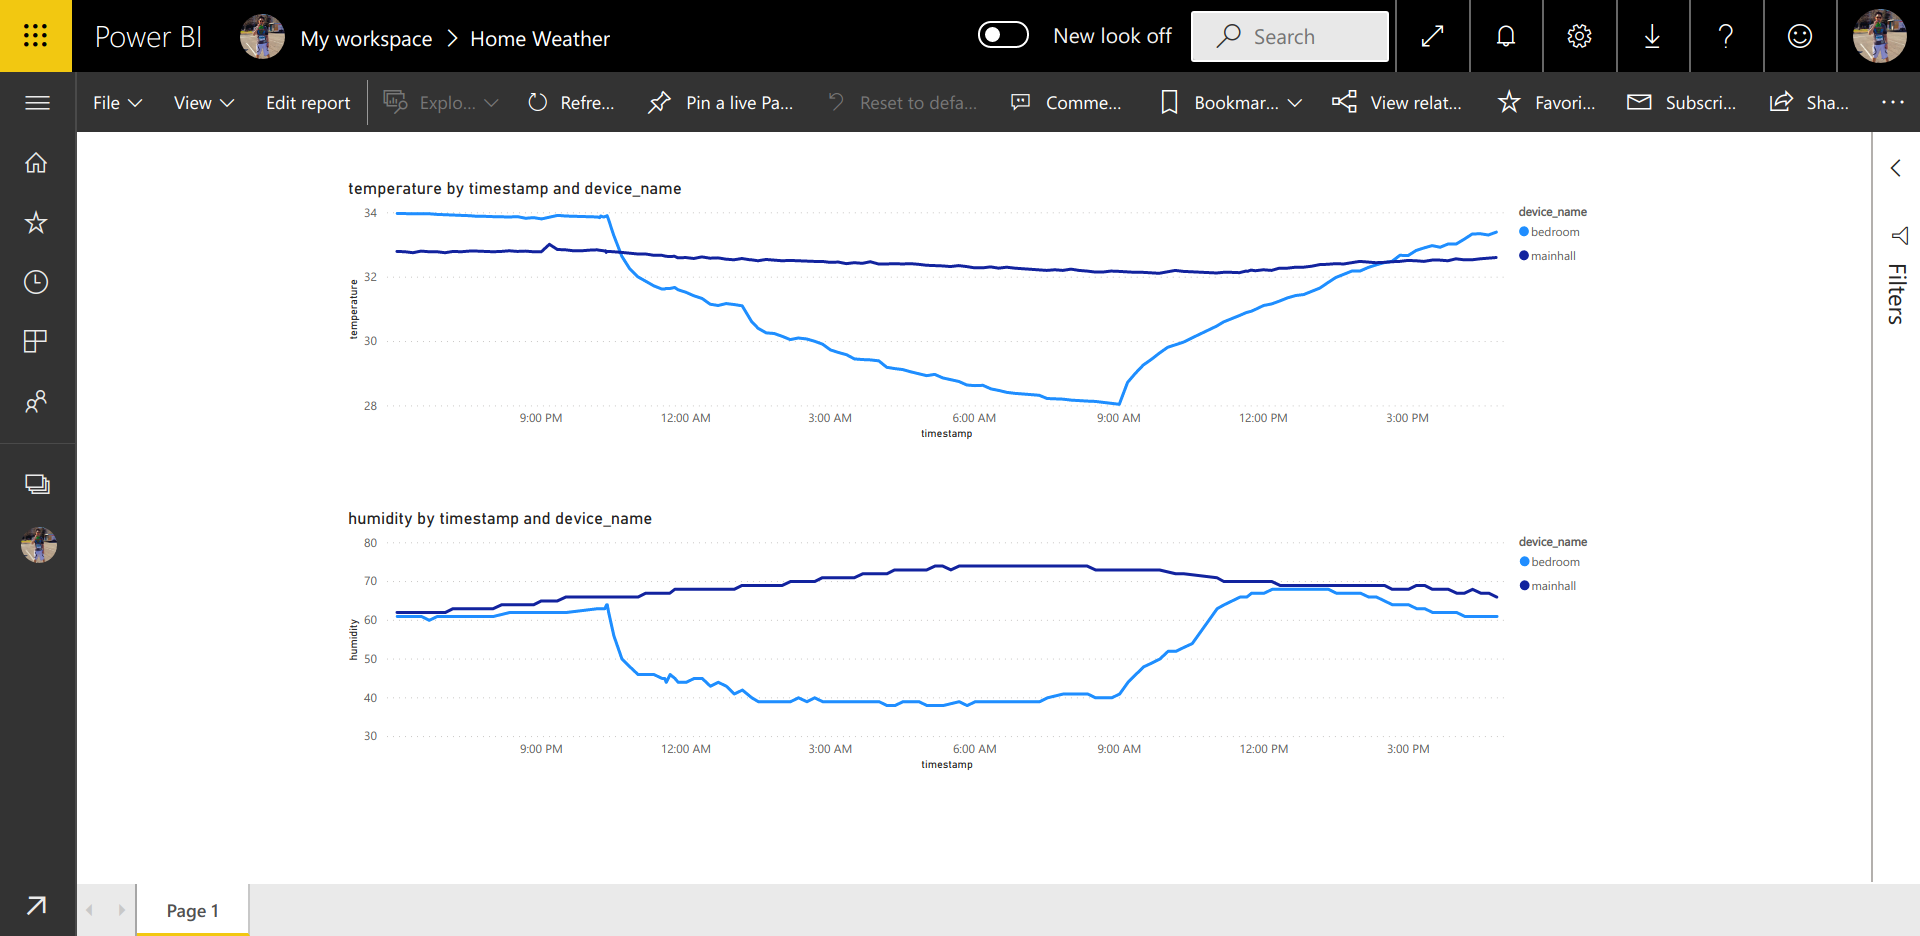The height and width of the screenshot is (936, 1920).
Task: Click the Get data arrow icon
Action: pyautogui.click(x=36, y=905)
